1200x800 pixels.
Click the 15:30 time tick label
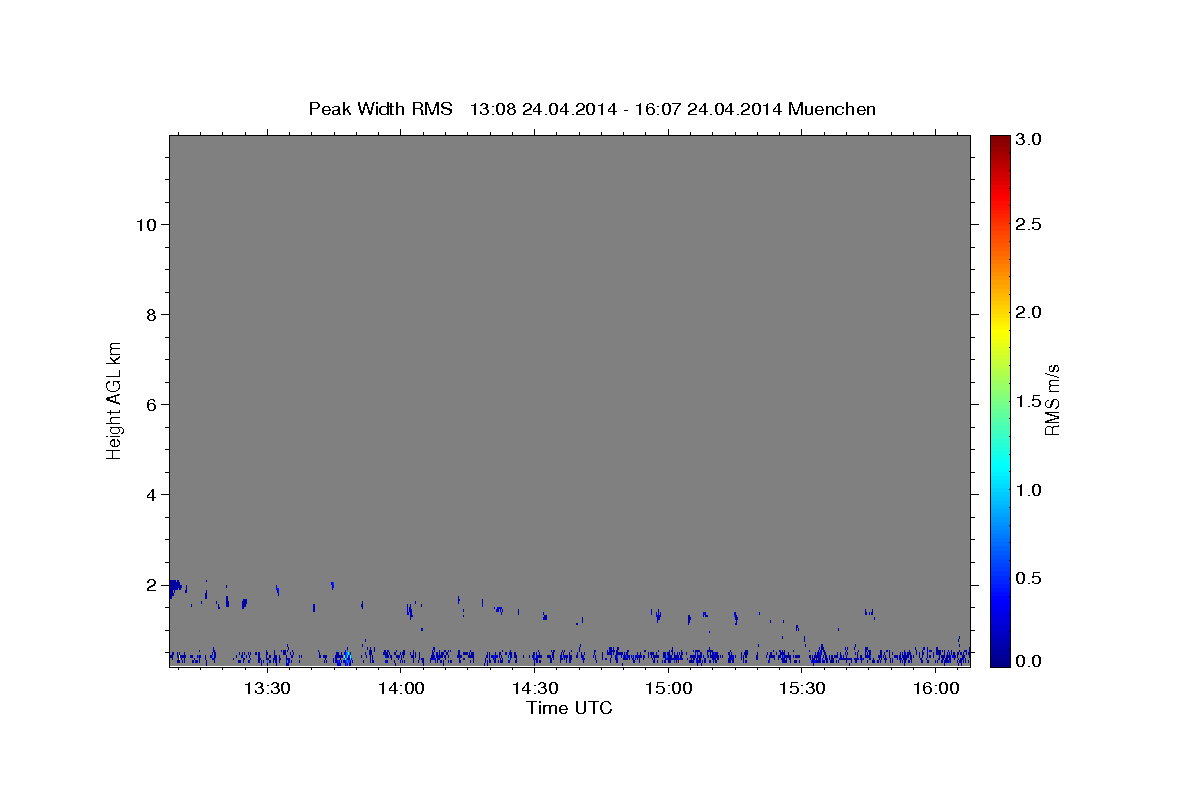pos(802,689)
